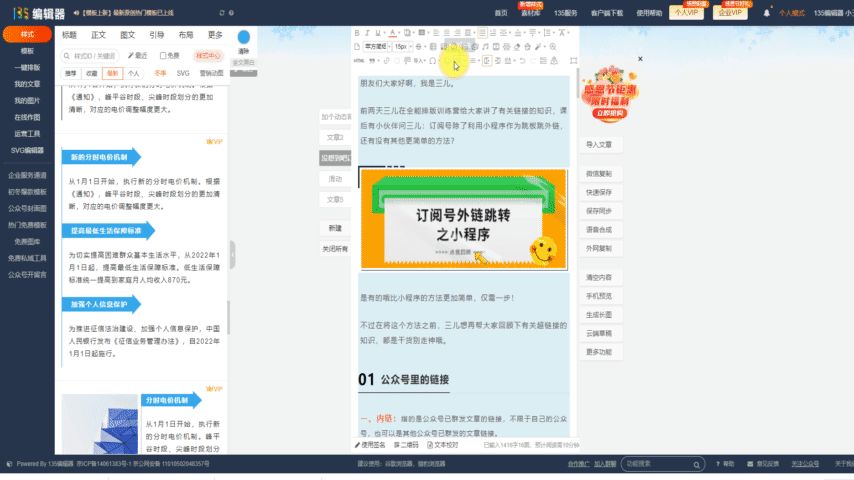Switch to HTML source view
Viewport: 854px width, 480px height.
tap(359, 60)
